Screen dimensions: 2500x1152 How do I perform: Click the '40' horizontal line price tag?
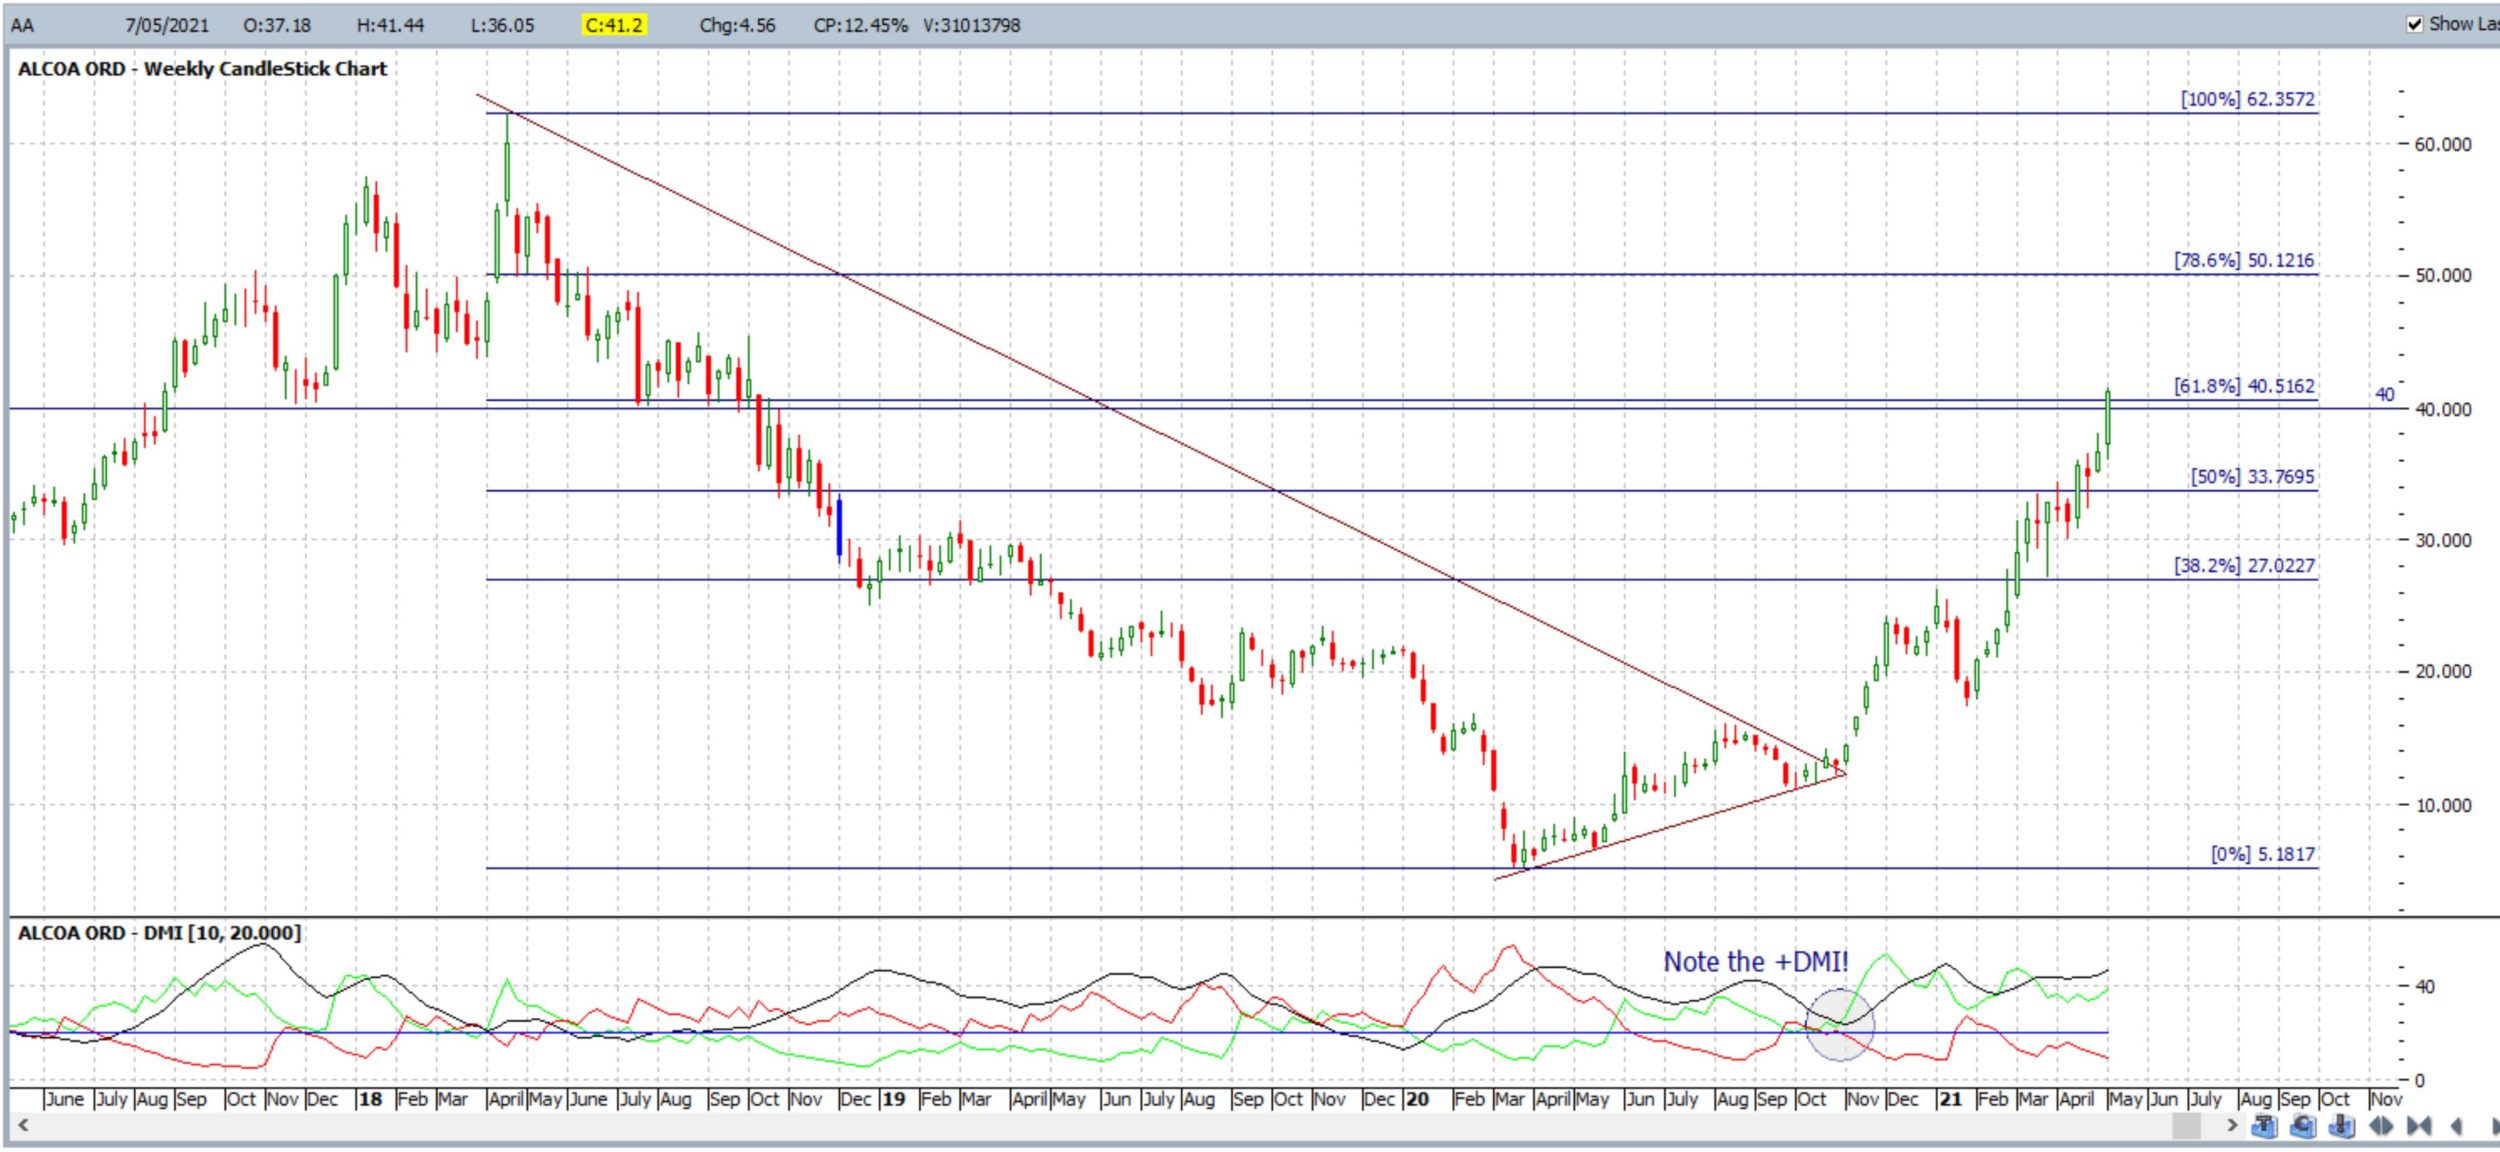[2385, 395]
